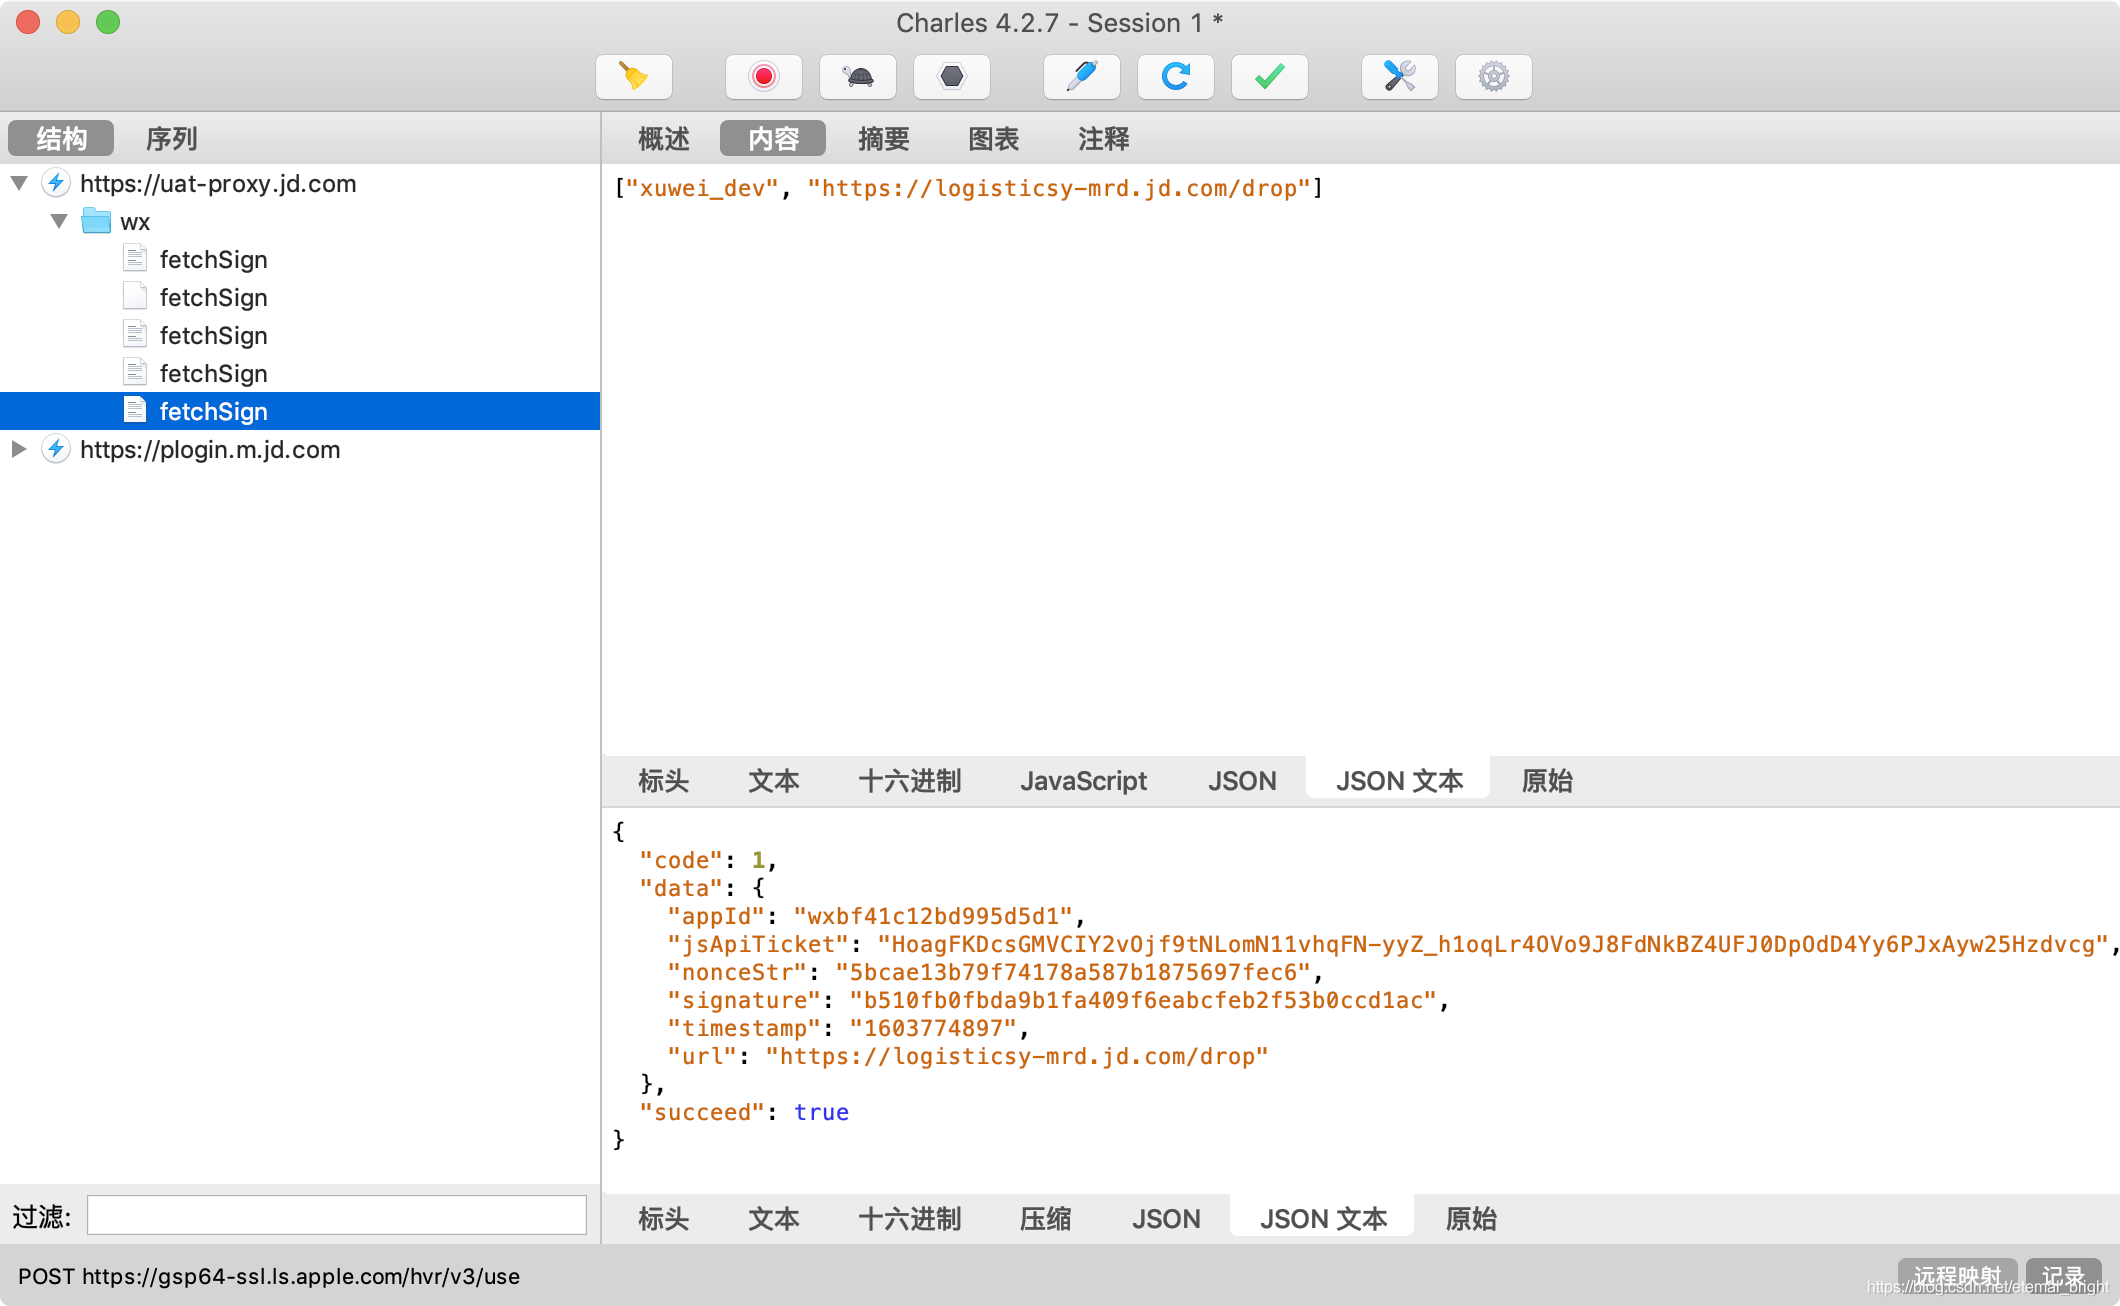Screen dimensions: 2120x1306
Task: Collapse the https://uat-proxy.jd.com host node
Action: [x=19, y=183]
